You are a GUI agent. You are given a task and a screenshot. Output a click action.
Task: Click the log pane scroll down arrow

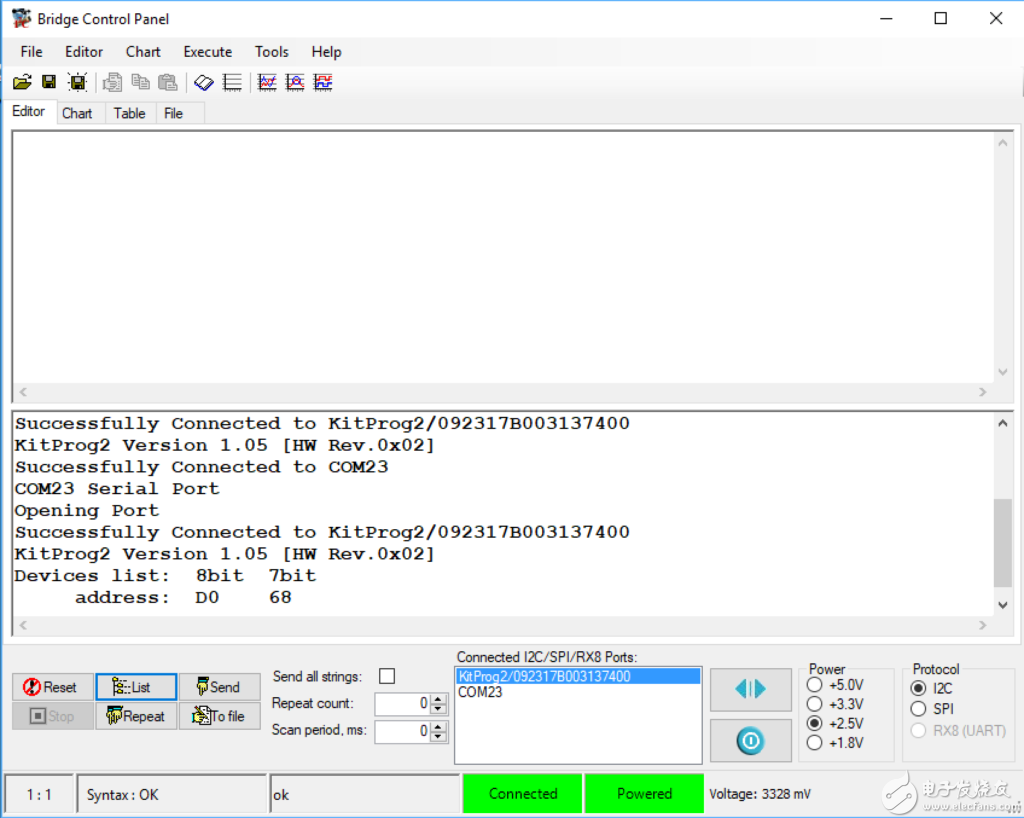(1002, 605)
